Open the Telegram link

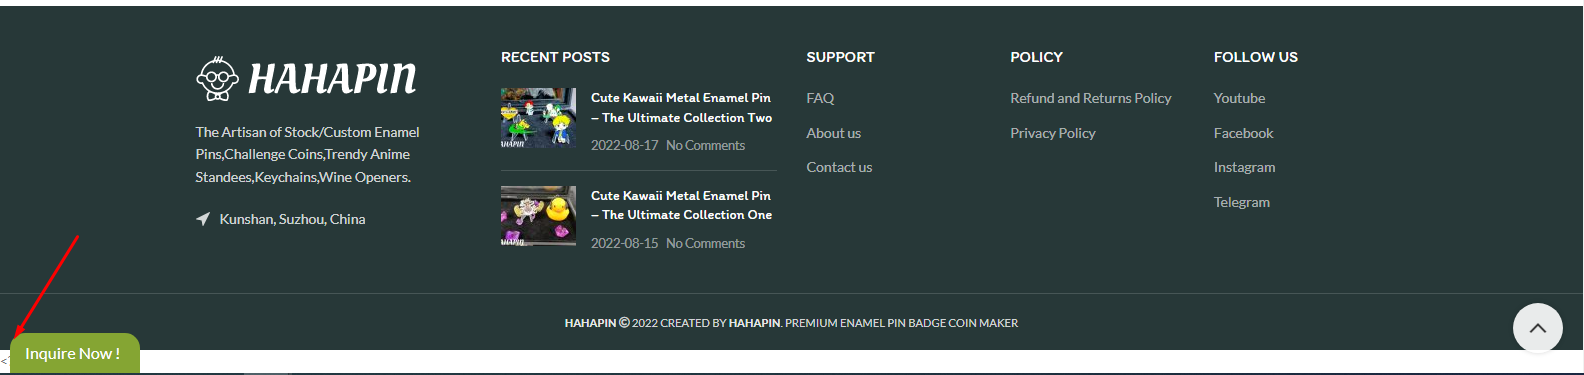(x=1241, y=202)
